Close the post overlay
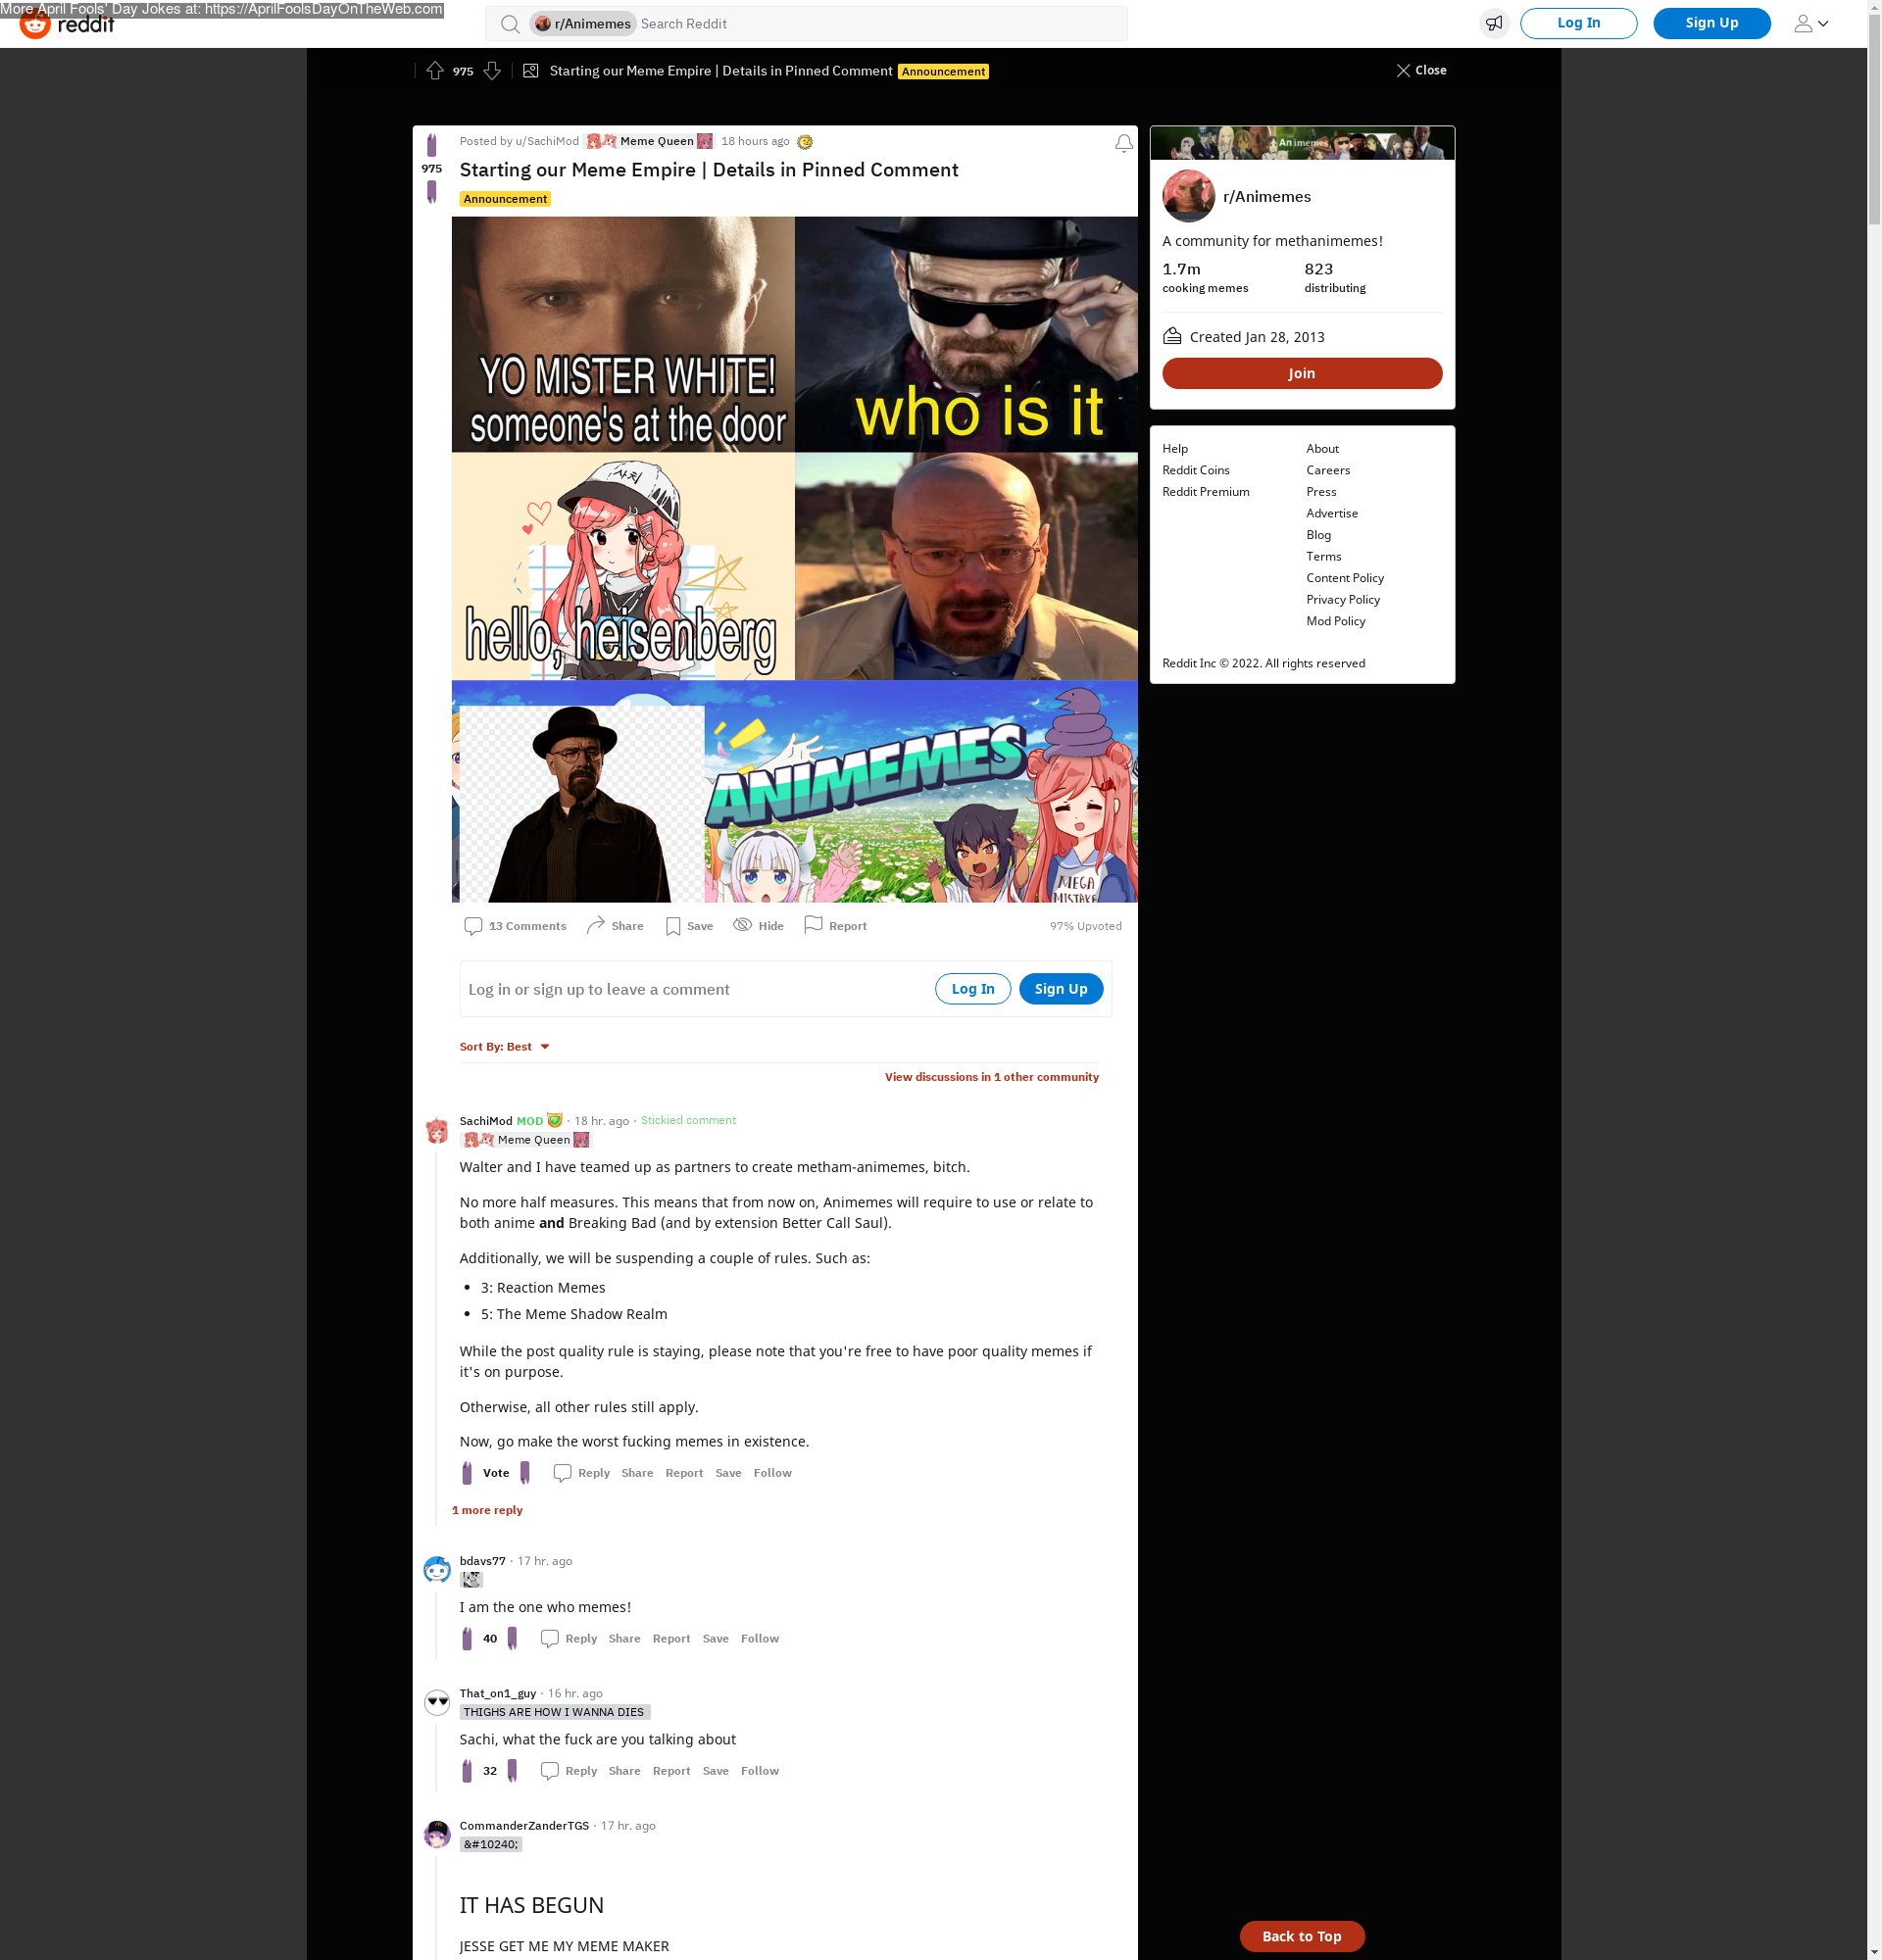1882x1960 pixels. (1421, 70)
